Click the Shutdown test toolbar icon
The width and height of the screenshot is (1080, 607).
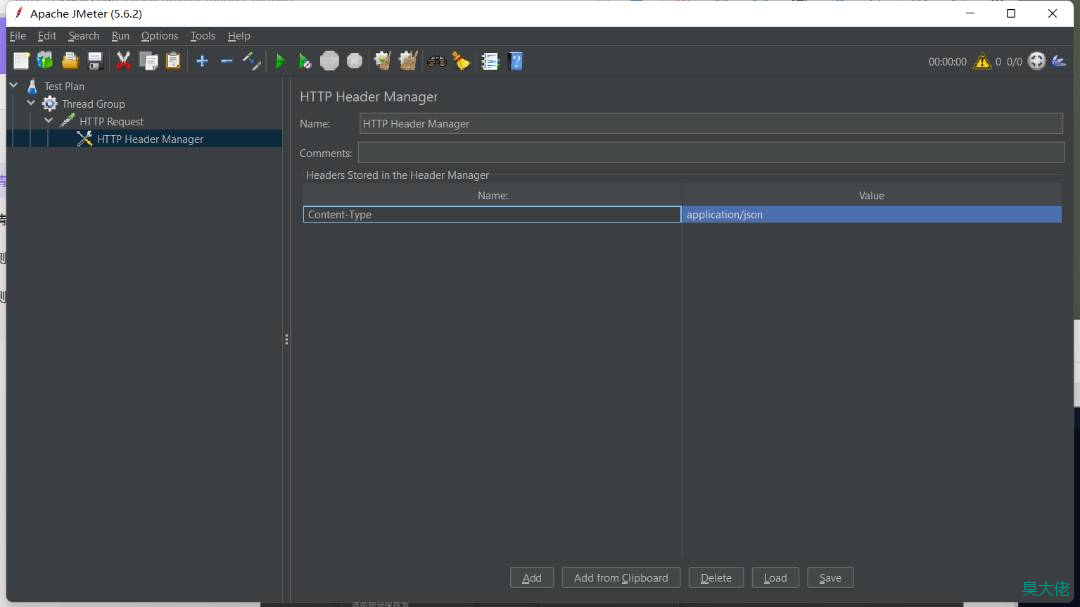tap(355, 61)
